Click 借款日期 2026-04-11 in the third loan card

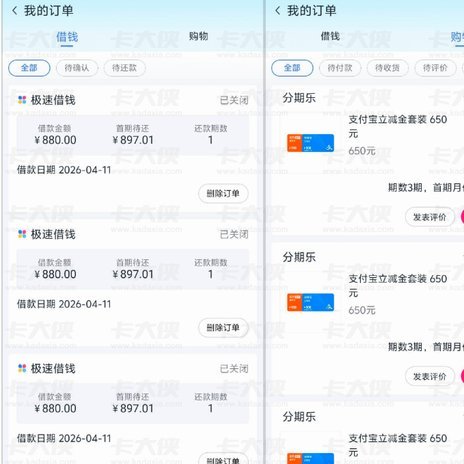click(x=64, y=439)
